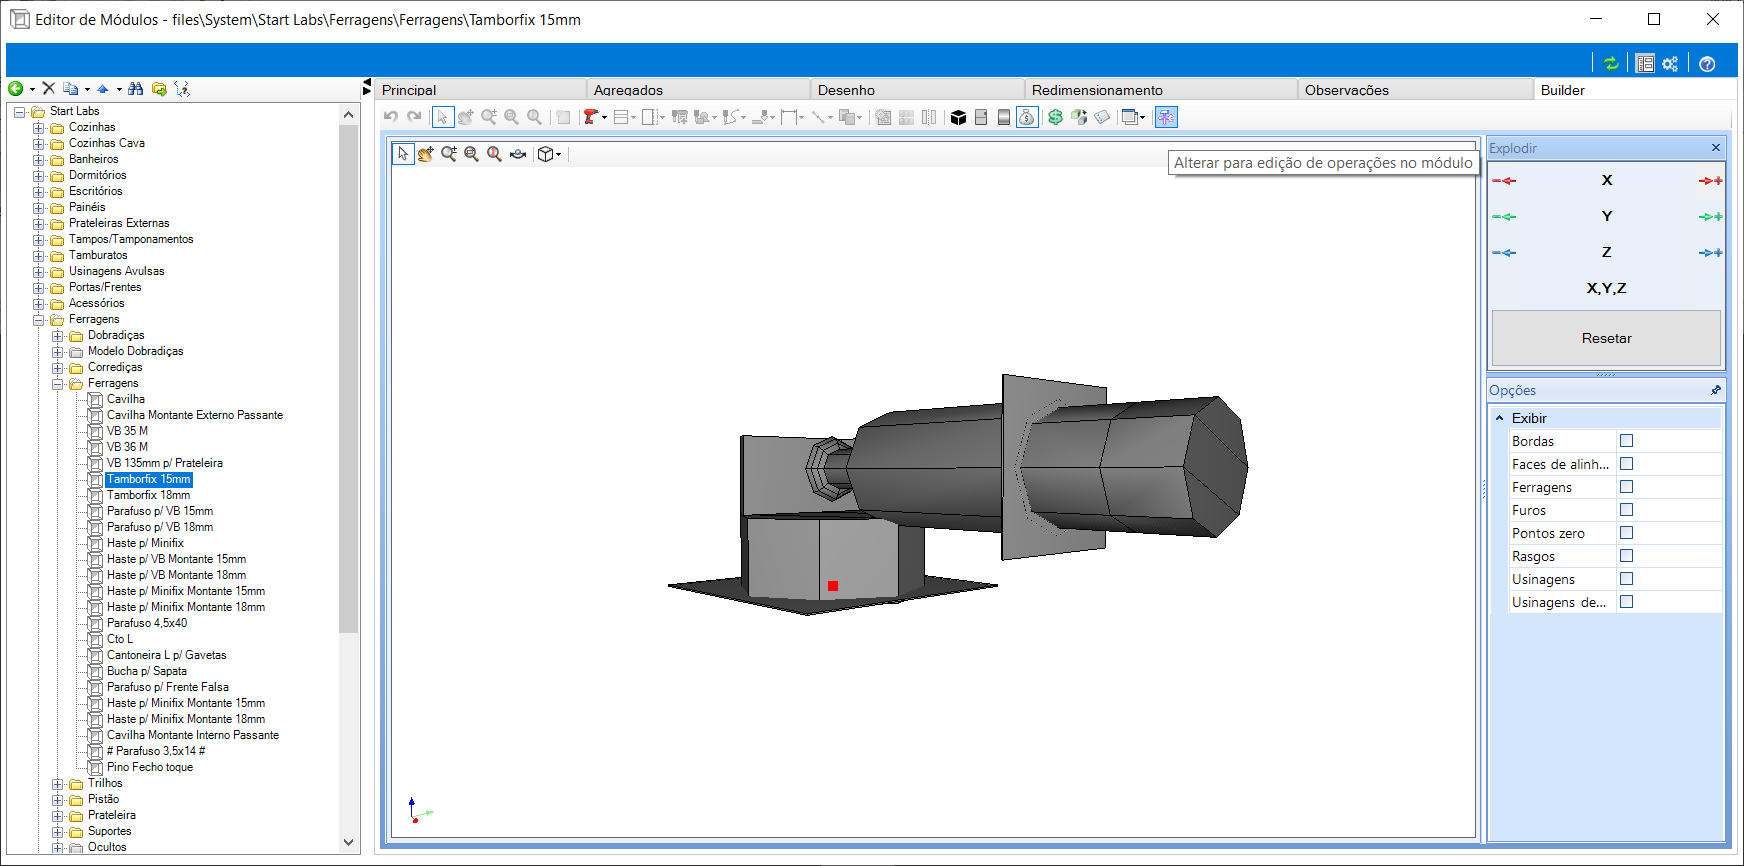Click the viewport zoom-in magnifier
The image size is (1744, 866).
(449, 154)
